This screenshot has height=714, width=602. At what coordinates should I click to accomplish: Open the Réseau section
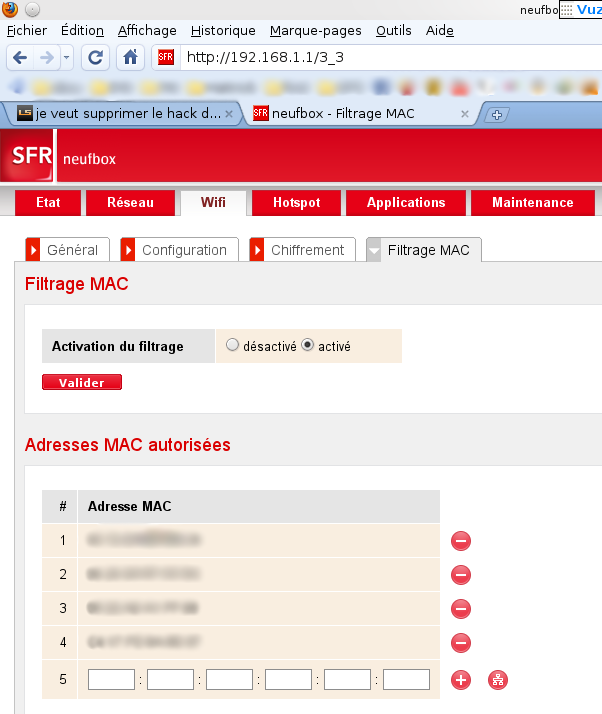pos(130,203)
